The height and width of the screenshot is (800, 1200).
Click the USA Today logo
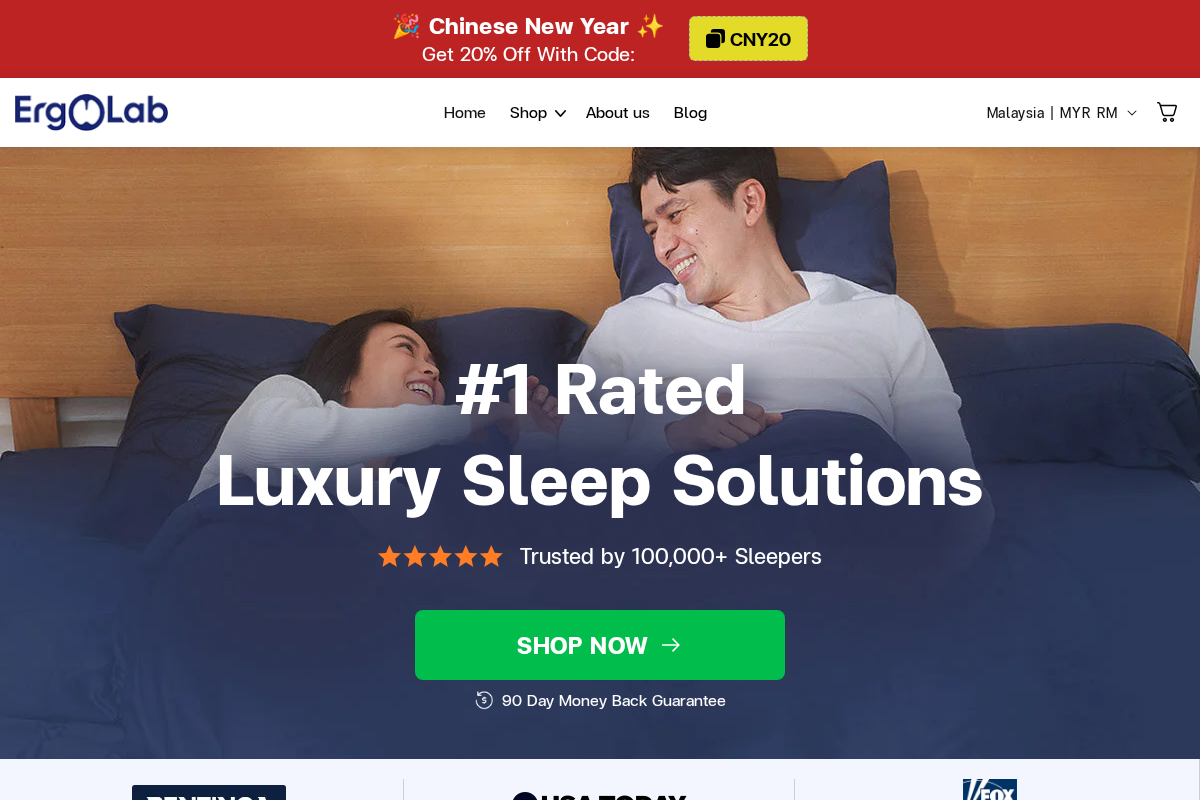tap(600, 795)
